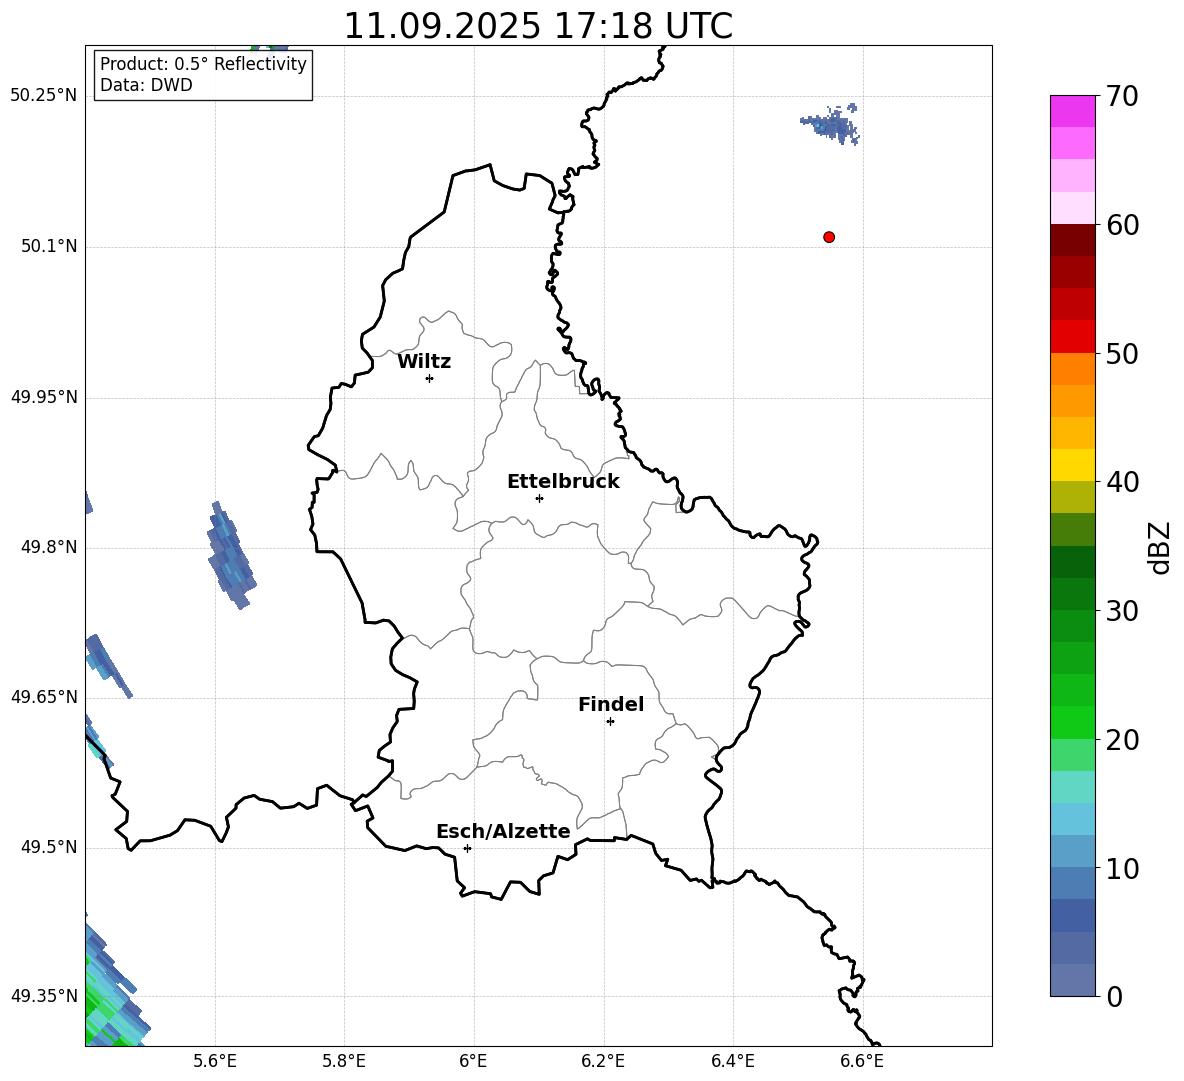The height and width of the screenshot is (1081, 1184).
Task: Click the Data: DWD text
Action: click(x=146, y=85)
